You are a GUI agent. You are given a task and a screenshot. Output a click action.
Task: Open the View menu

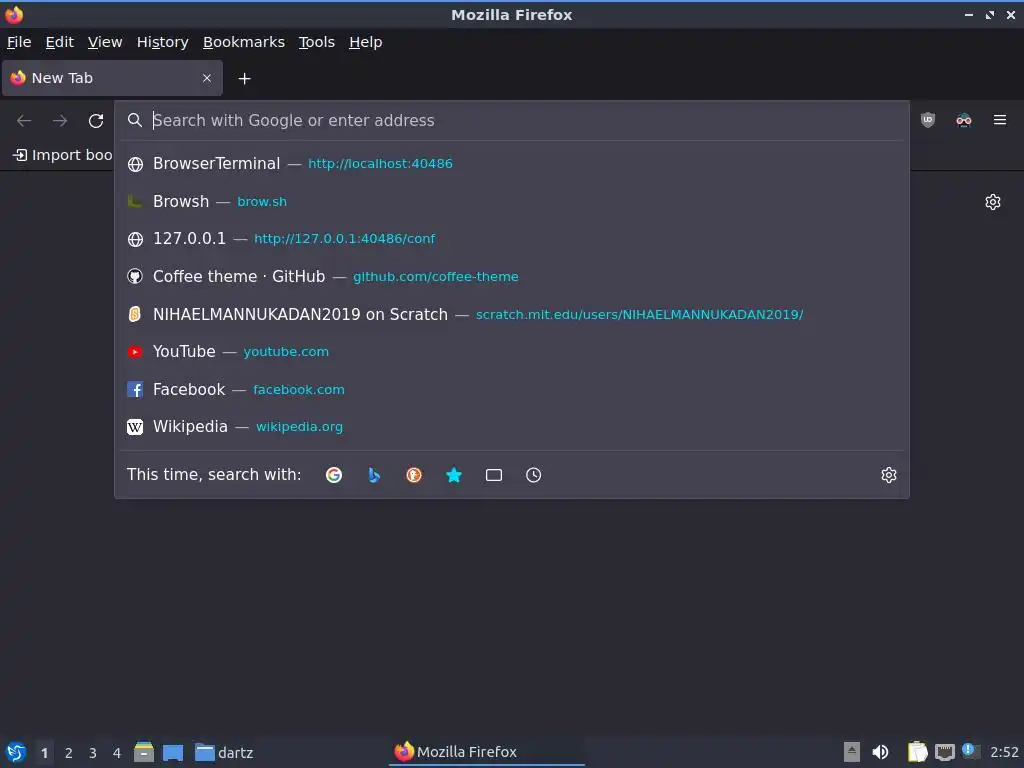click(105, 42)
